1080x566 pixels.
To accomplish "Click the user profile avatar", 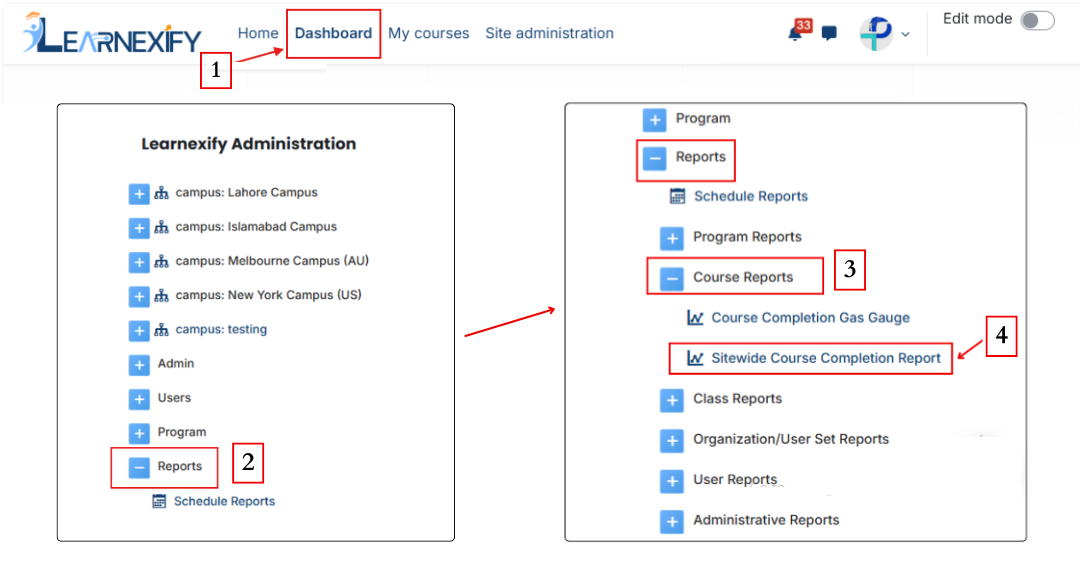I will (876, 33).
